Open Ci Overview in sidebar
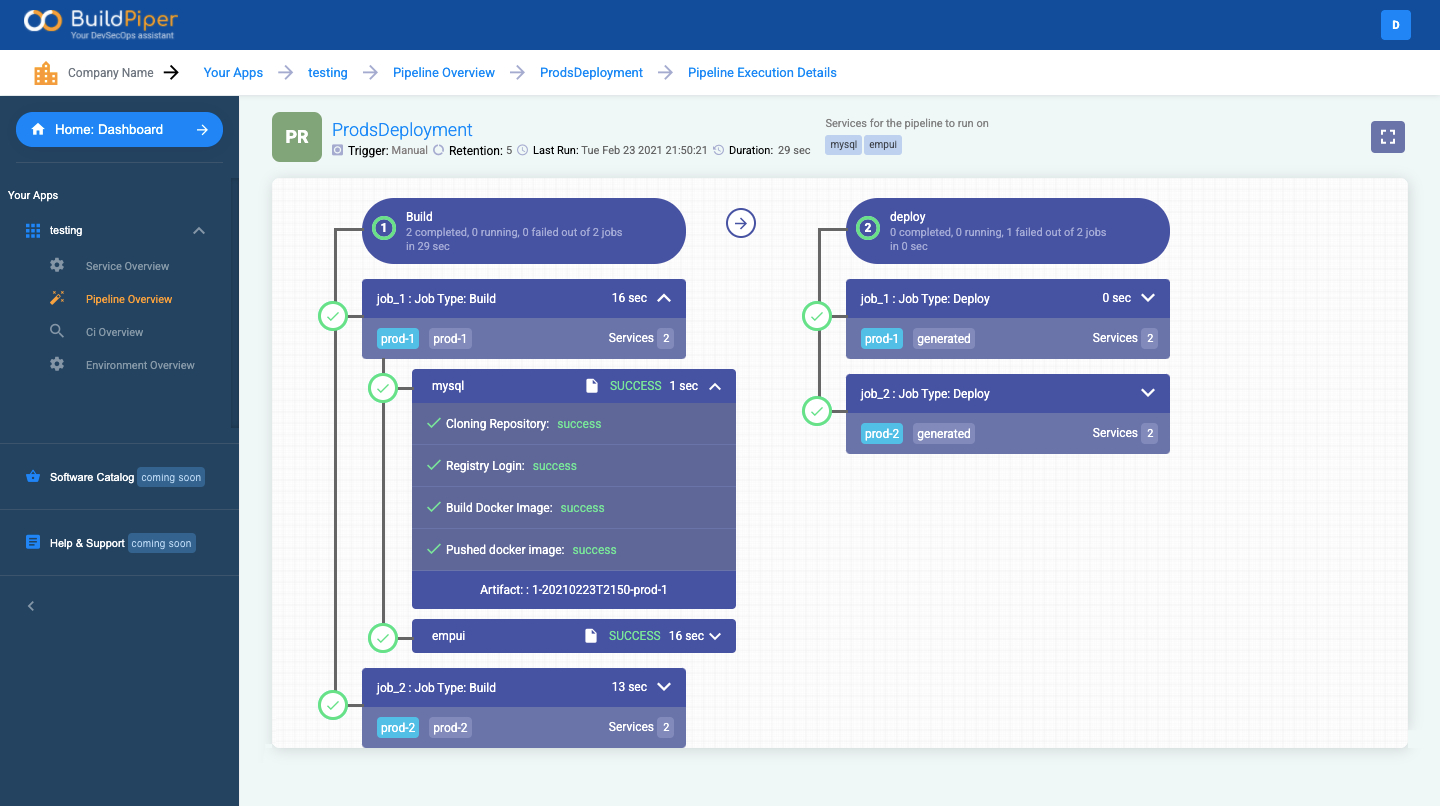 [114, 332]
